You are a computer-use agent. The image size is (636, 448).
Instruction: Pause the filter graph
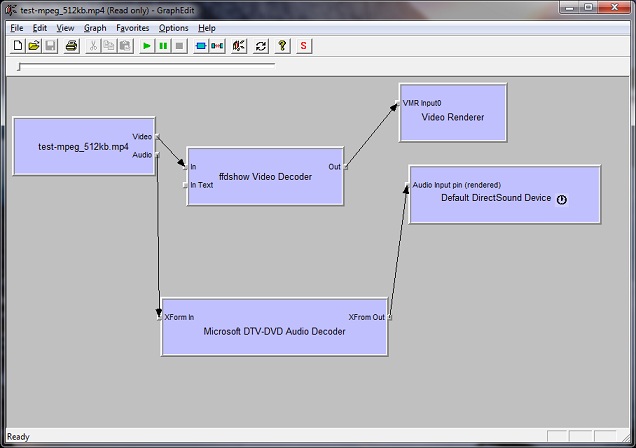[x=163, y=46]
